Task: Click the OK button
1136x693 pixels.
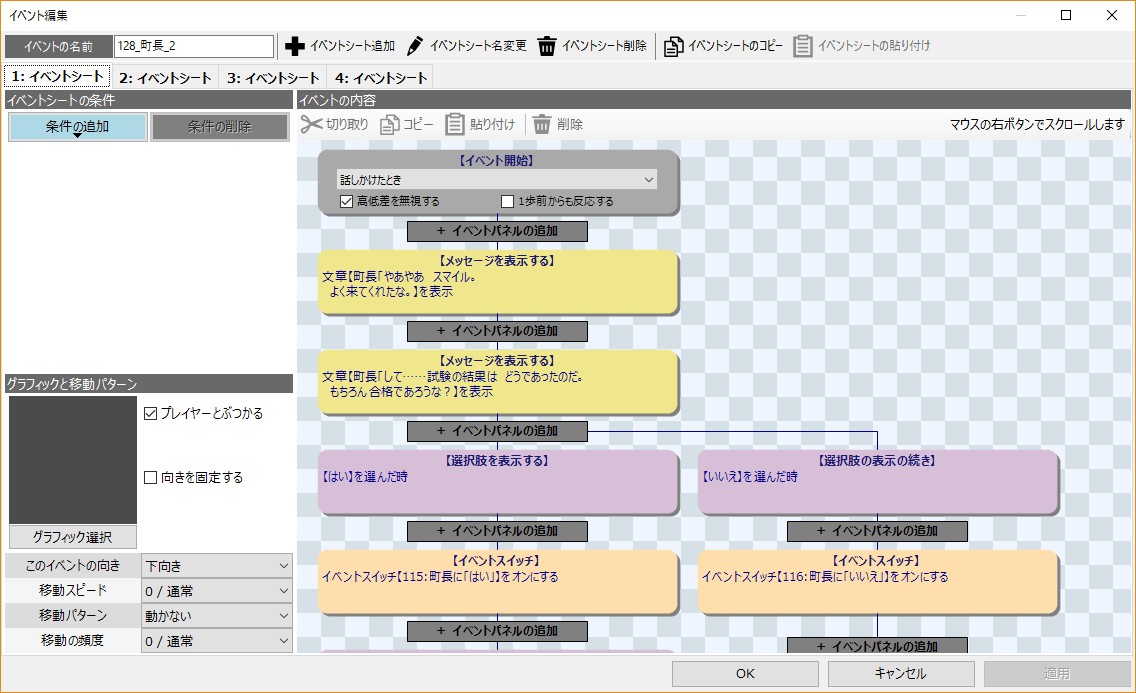Action: [746, 673]
